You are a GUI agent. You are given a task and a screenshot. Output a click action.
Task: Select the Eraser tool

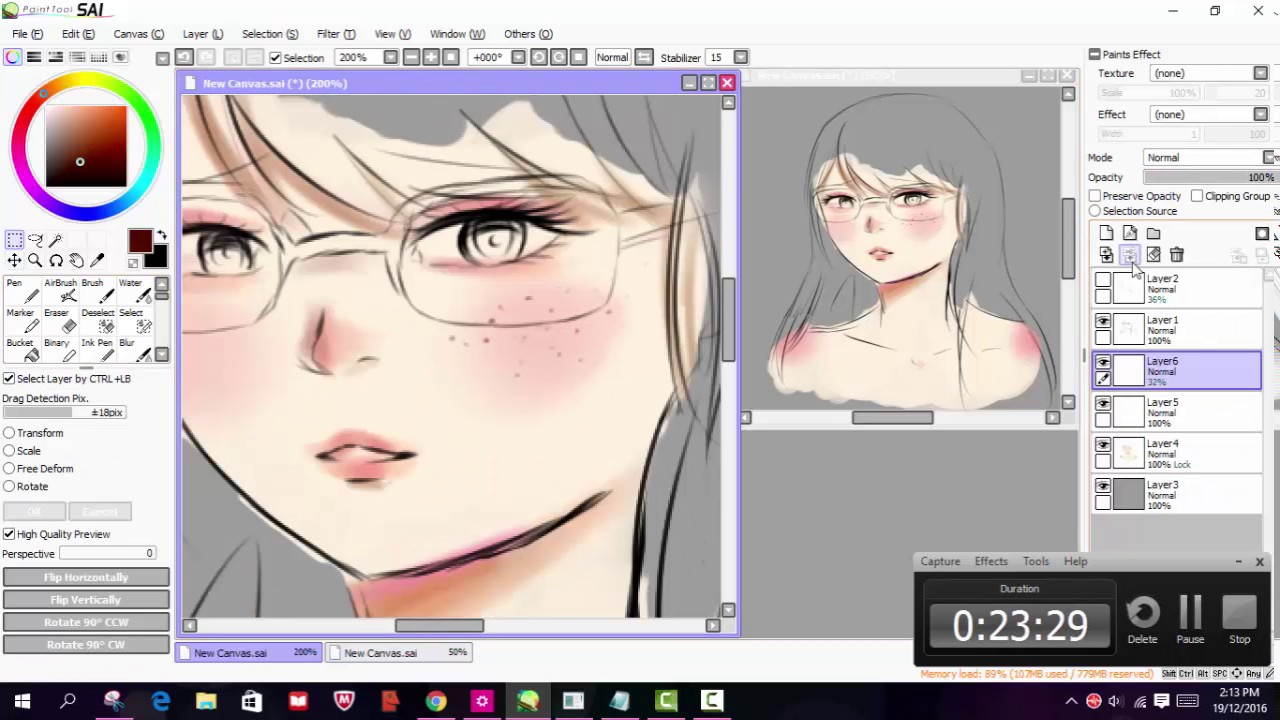coord(60,320)
